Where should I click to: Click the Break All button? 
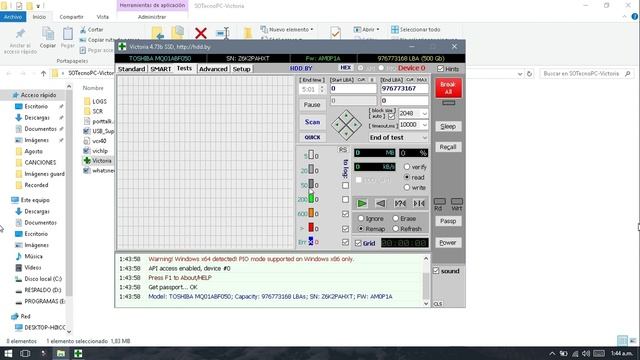click(448, 88)
